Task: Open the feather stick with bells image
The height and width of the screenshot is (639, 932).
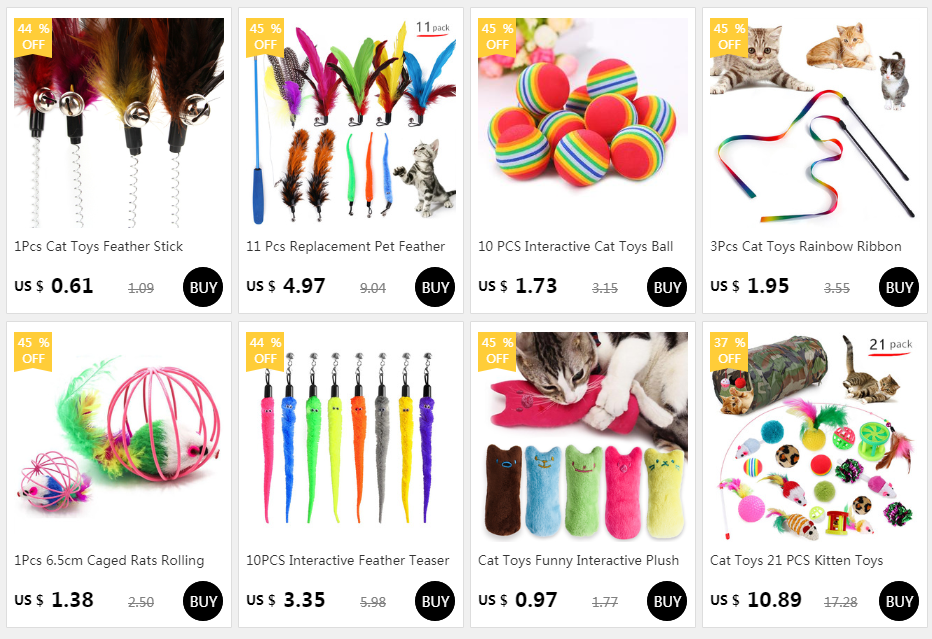Action: (119, 122)
